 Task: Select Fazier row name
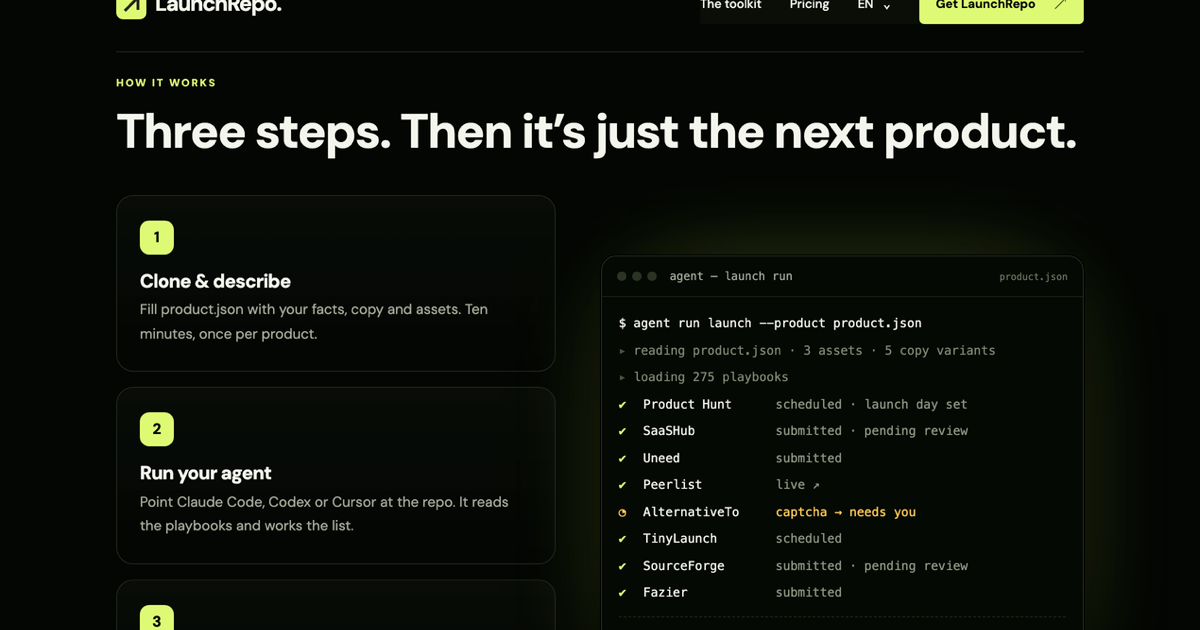coord(665,593)
